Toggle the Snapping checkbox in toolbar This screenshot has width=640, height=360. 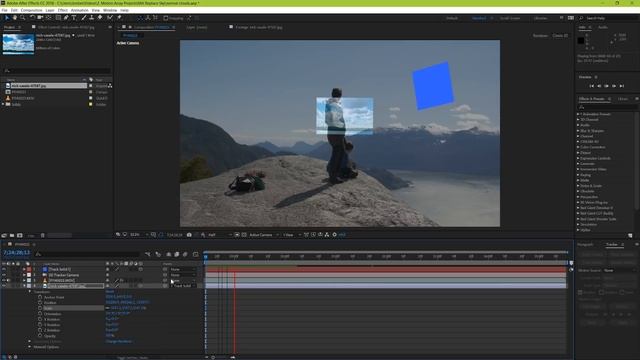coord(166,18)
